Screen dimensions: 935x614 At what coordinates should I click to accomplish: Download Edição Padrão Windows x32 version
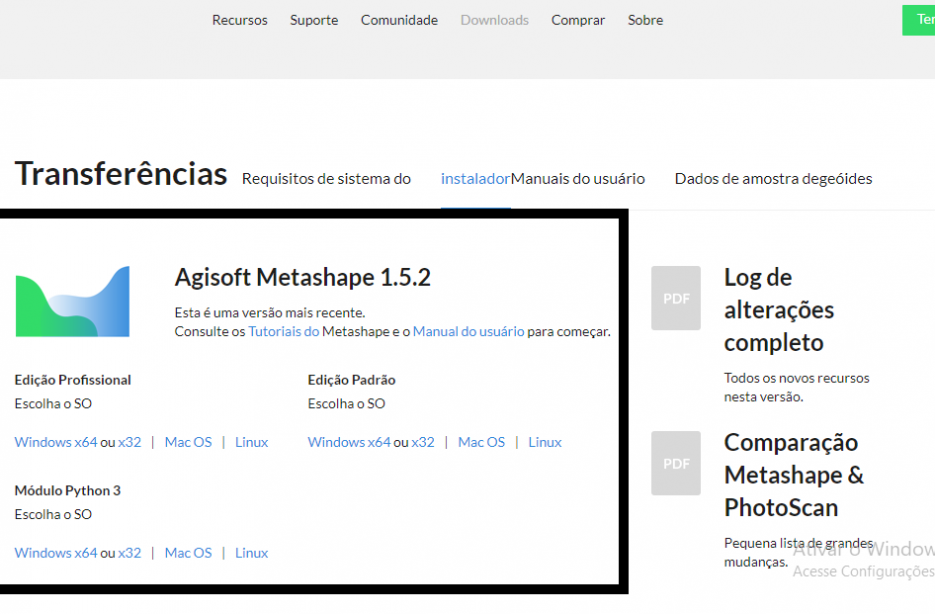click(423, 442)
